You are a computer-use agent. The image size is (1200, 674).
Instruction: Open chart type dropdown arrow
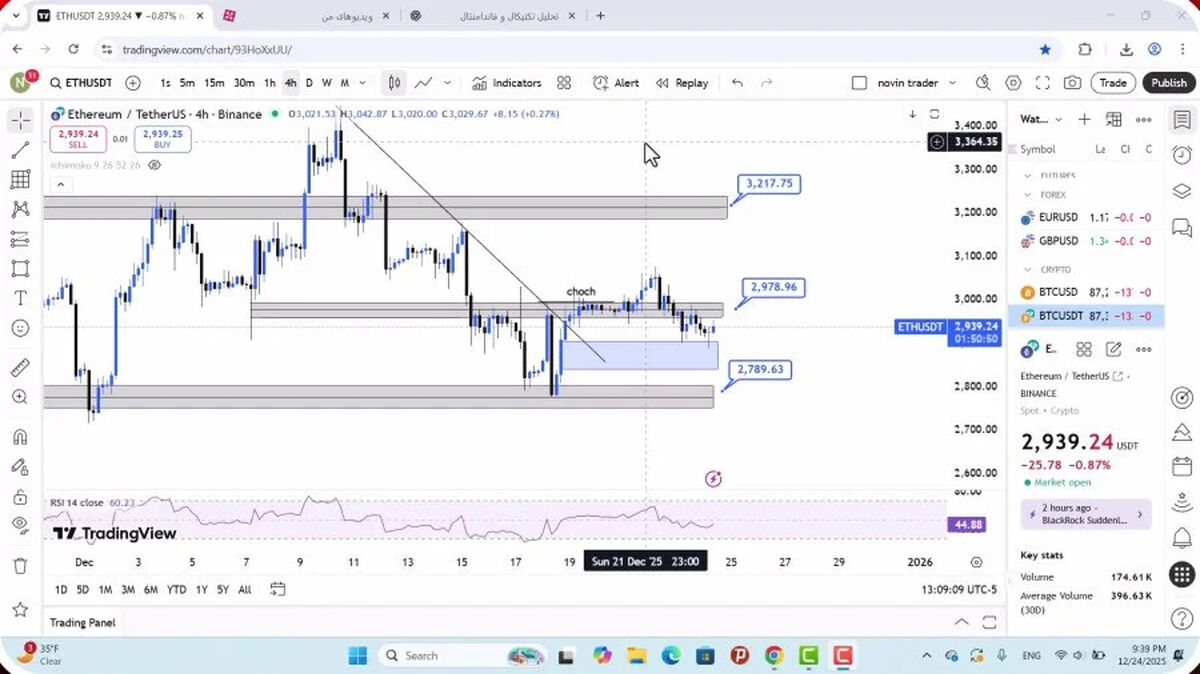click(x=447, y=83)
